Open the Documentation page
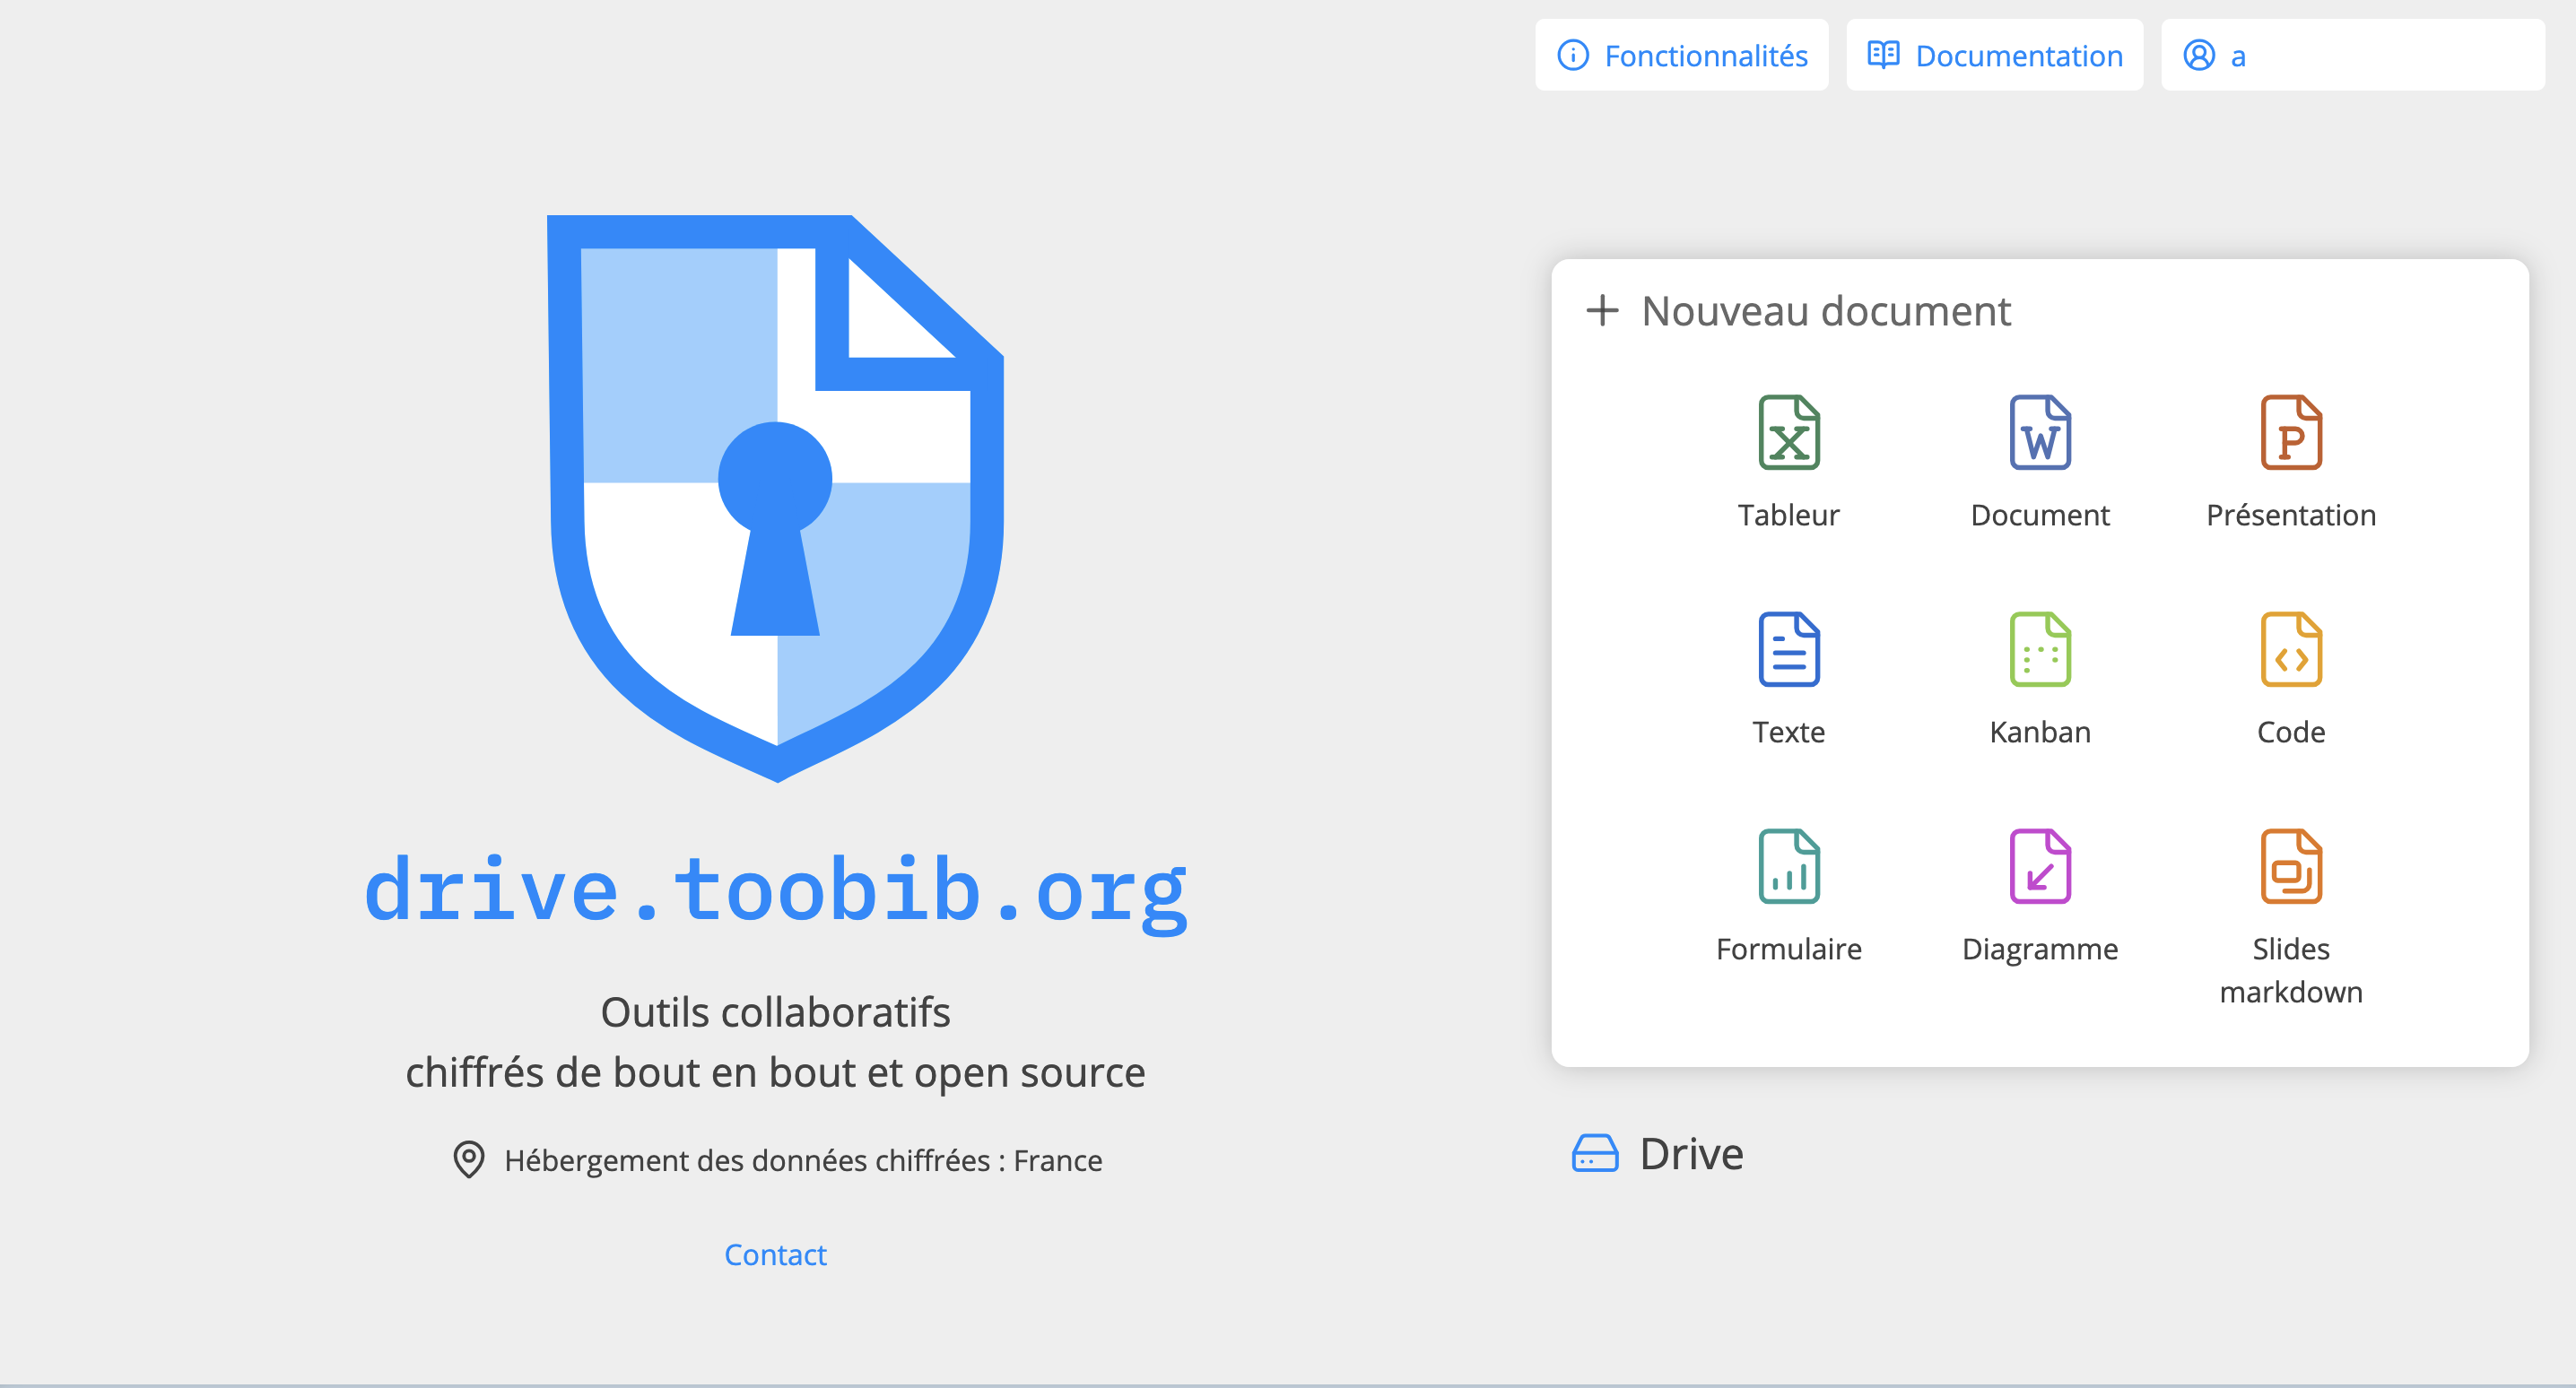The image size is (2576, 1388). 1994,56
